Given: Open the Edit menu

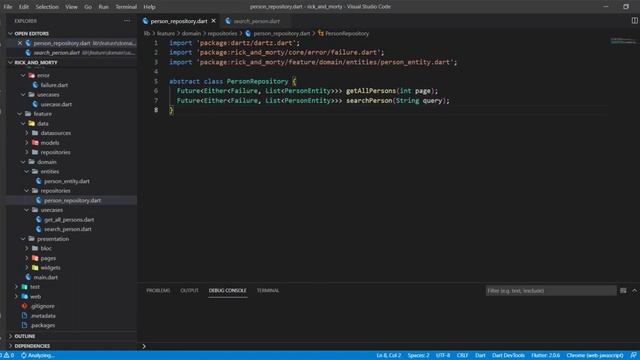Looking at the screenshot, I should coord(24,7).
